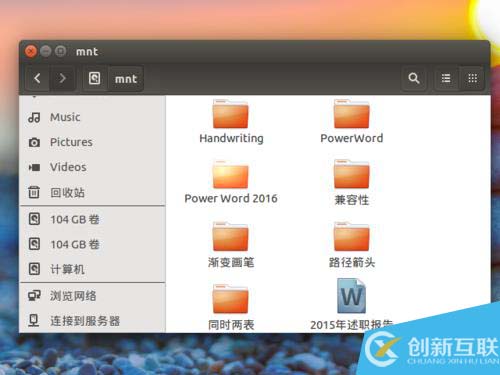
Task: Go back with the left arrow button
Action: pos(37,79)
